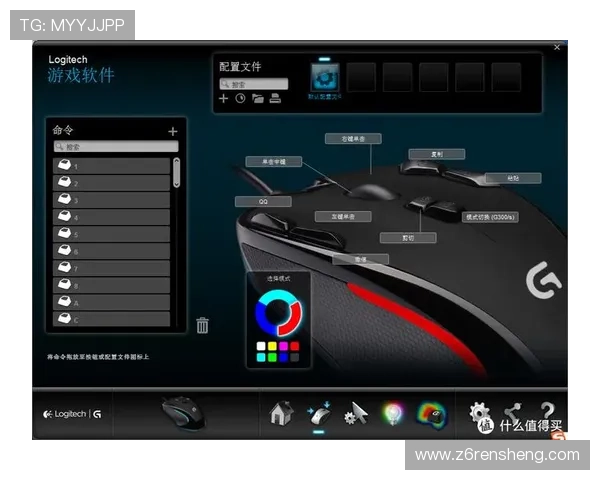Click the QQ button assignment label
This screenshot has width=600, height=480.
263,201
